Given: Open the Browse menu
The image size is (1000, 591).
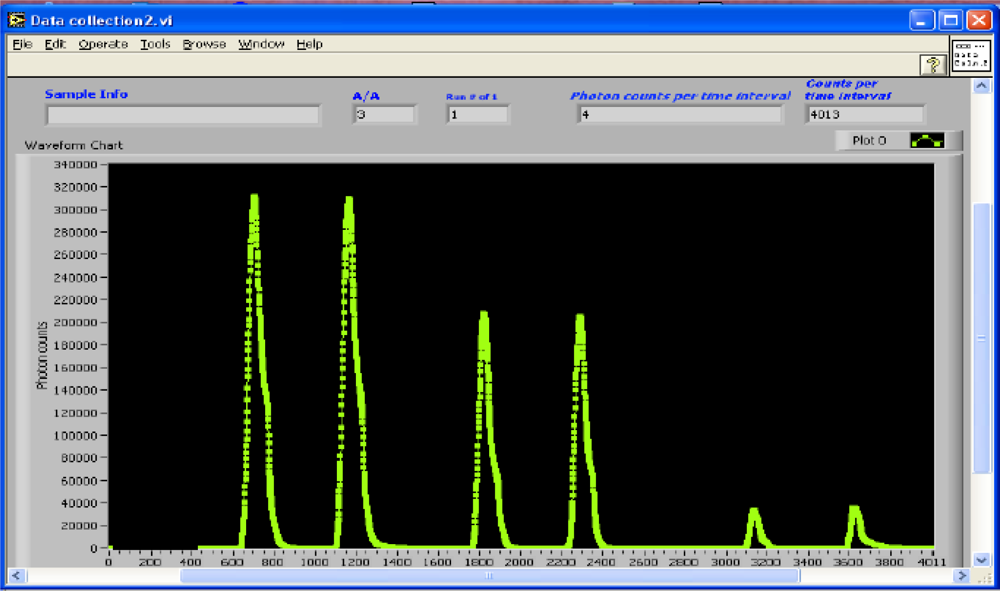Looking at the screenshot, I should coord(204,44).
